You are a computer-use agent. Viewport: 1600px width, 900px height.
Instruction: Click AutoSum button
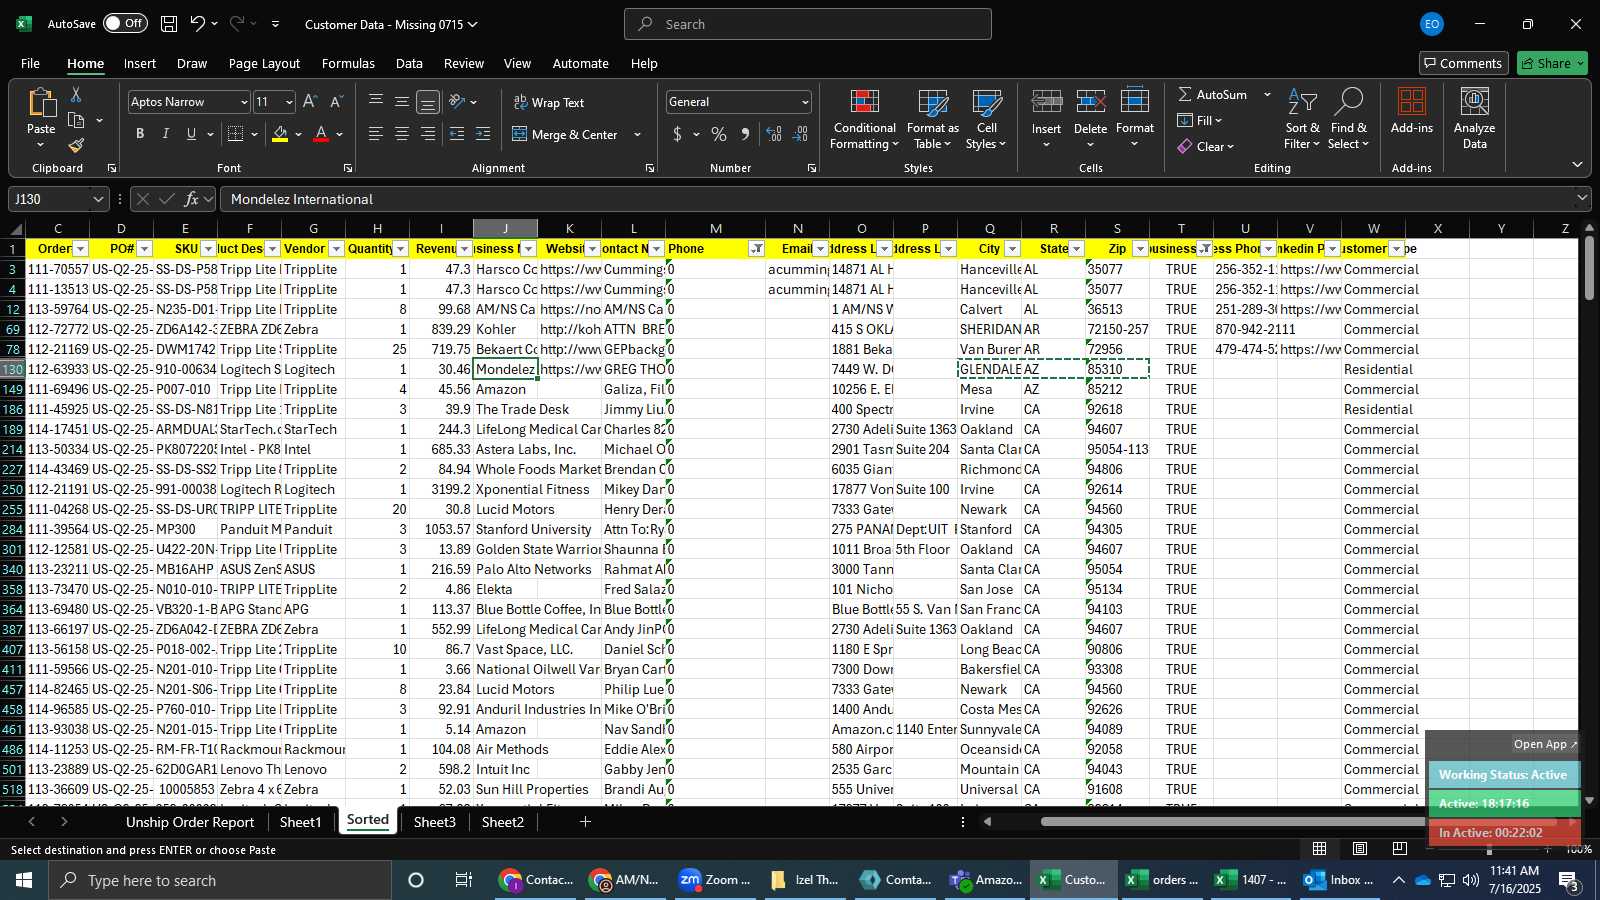(1212, 94)
